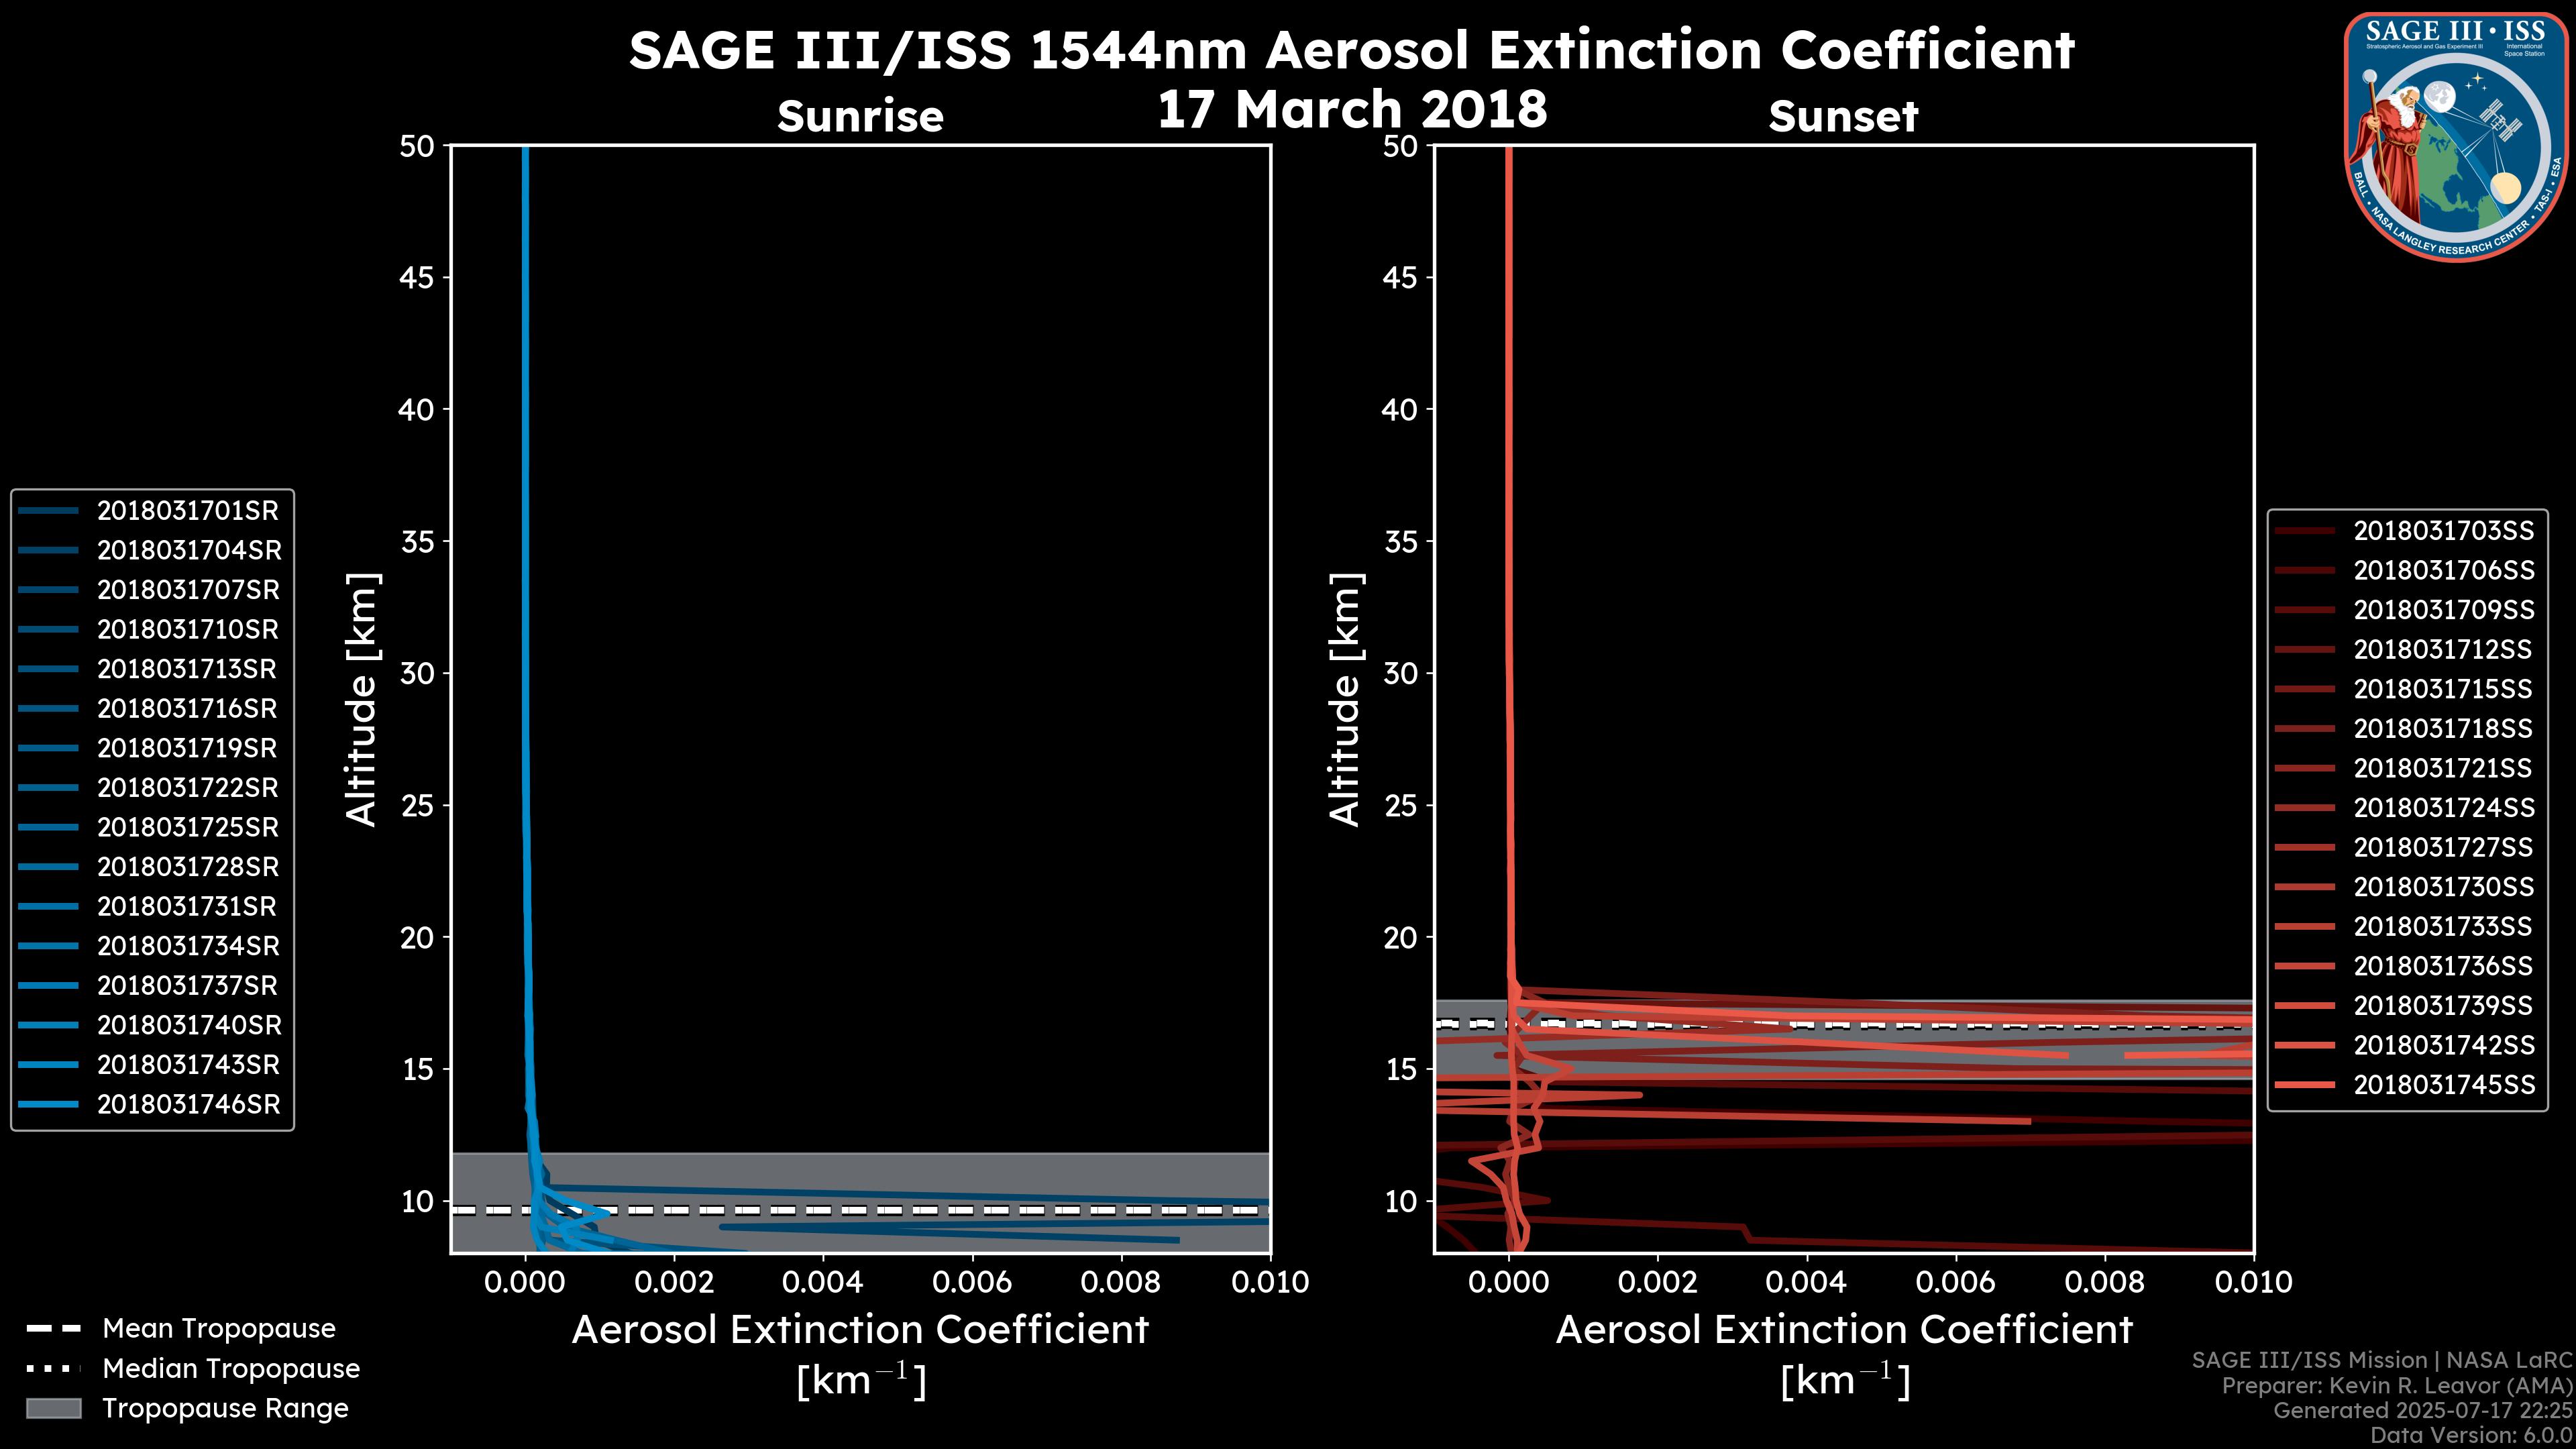Click the 2018031722SR legend line marker
The image size is (2576, 1449).
[x=49, y=788]
